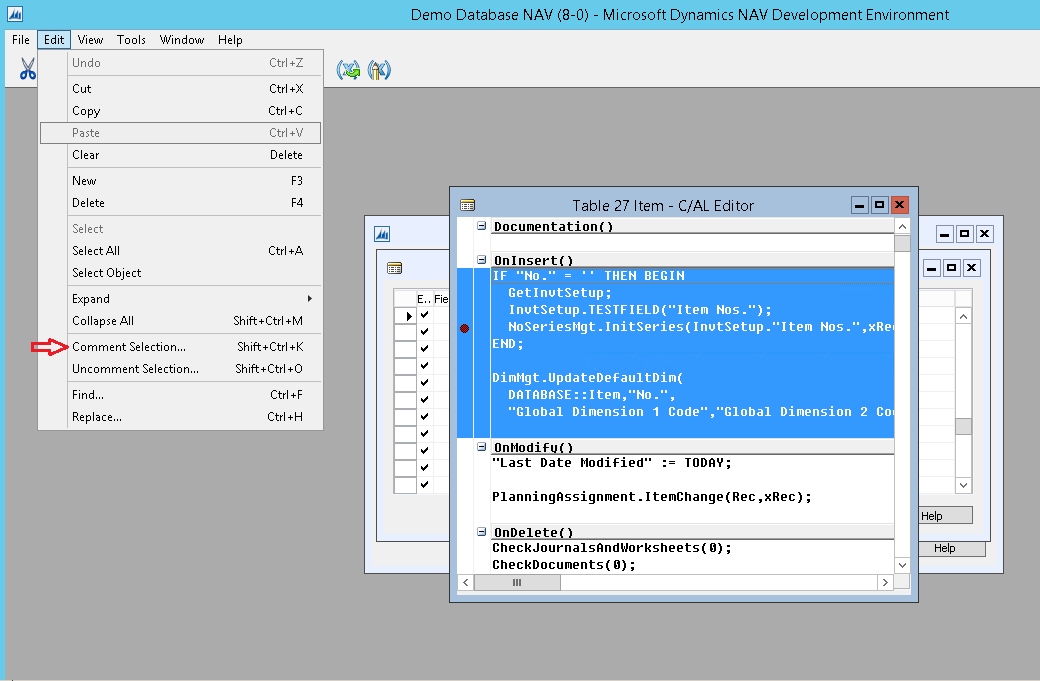
Task: Click Object Designer window's NAV icon
Action: [382, 234]
